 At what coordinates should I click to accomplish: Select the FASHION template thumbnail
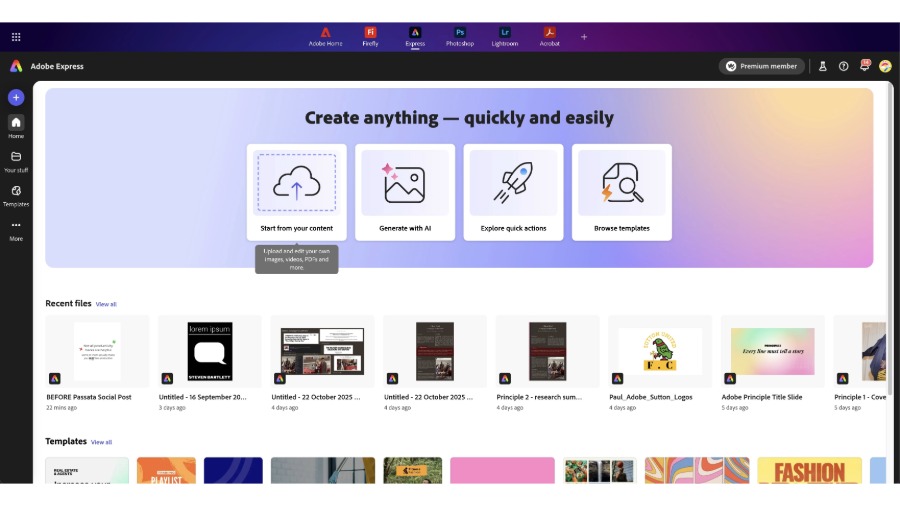809,470
